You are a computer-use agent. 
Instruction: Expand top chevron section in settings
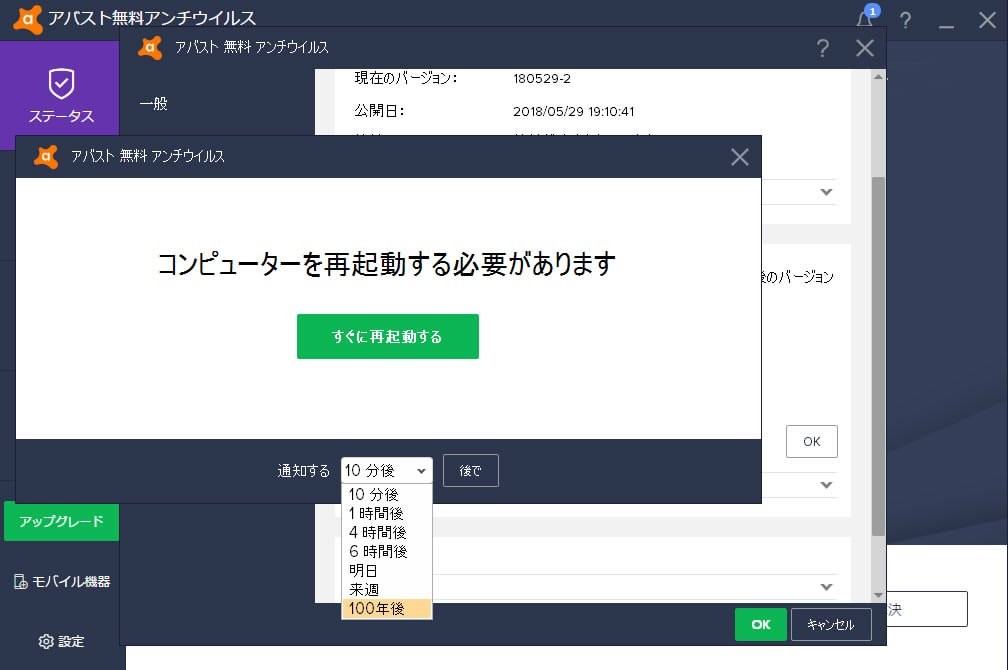(827, 192)
